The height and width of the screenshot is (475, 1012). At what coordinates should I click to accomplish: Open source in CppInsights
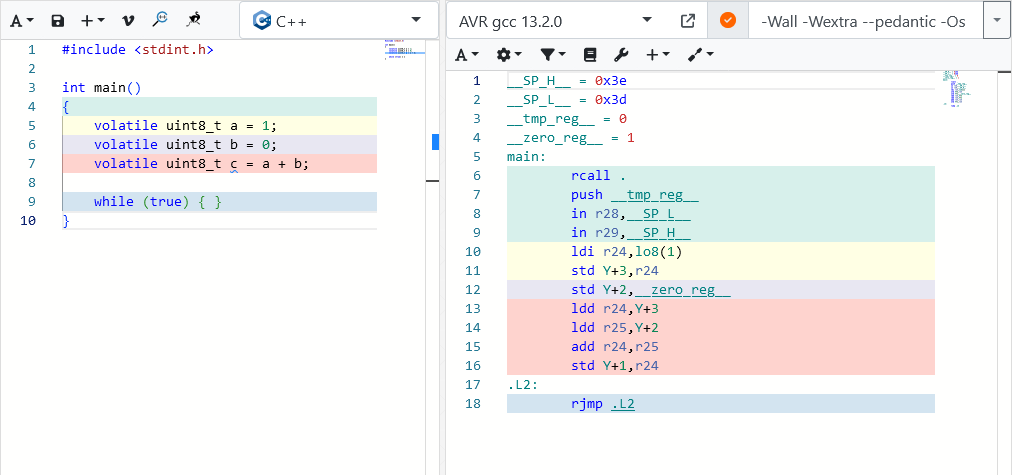pyautogui.click(x=160, y=20)
